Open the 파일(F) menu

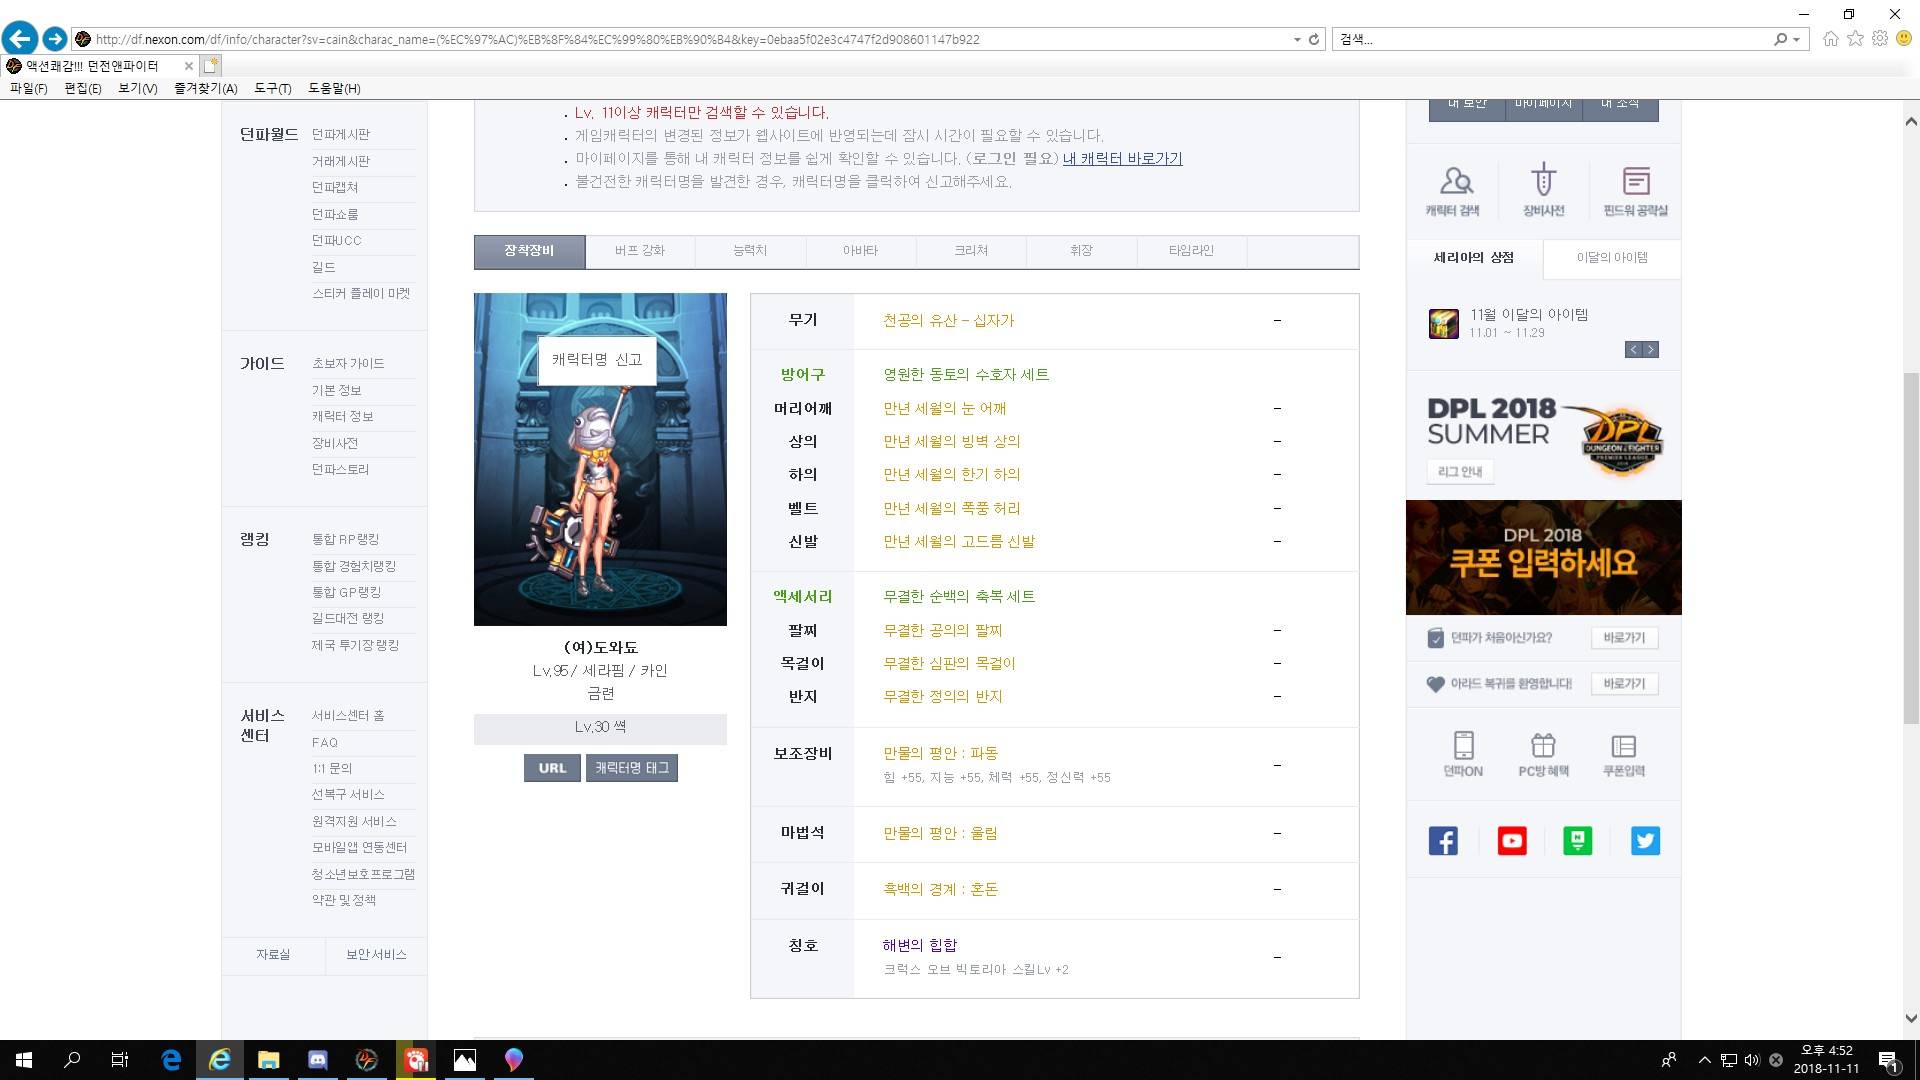click(x=29, y=88)
